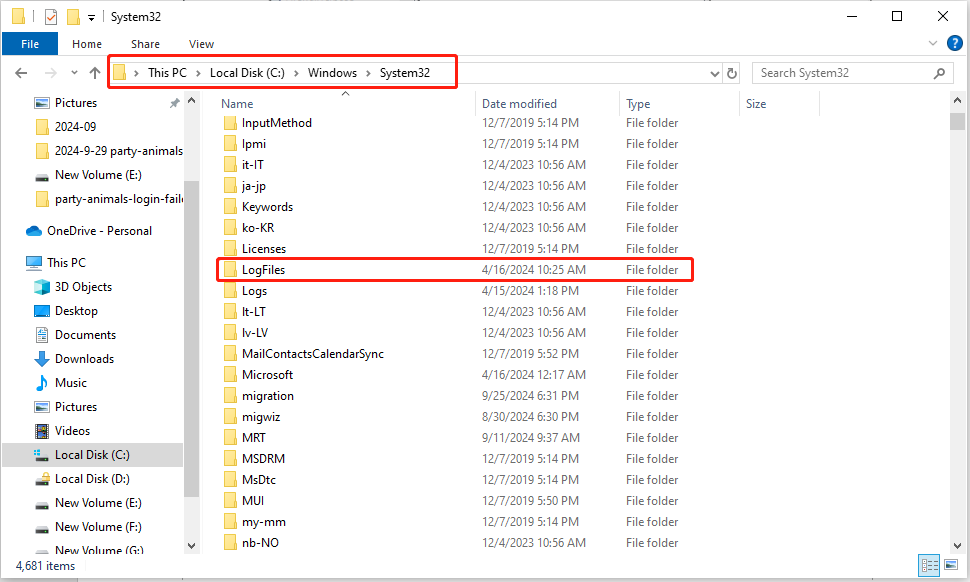Open the address bar history dropdown

(x=715, y=74)
